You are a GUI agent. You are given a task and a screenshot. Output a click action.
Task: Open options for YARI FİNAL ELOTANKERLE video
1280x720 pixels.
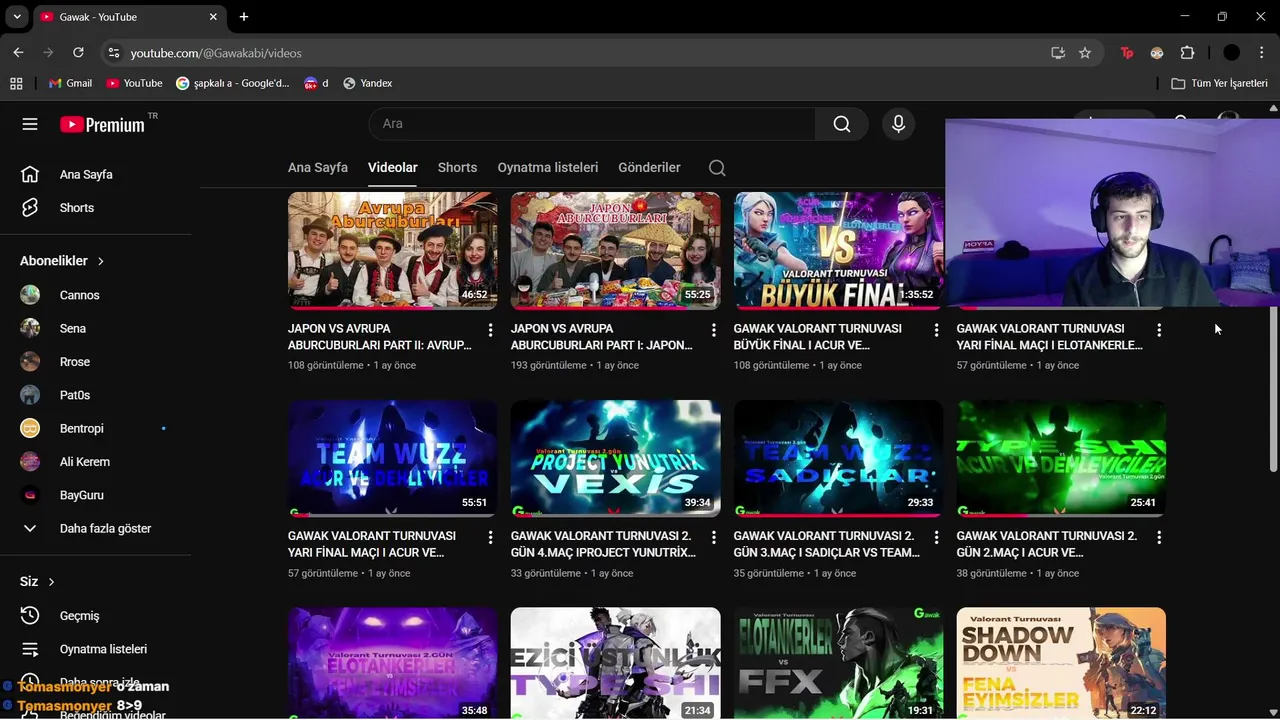tap(1159, 330)
